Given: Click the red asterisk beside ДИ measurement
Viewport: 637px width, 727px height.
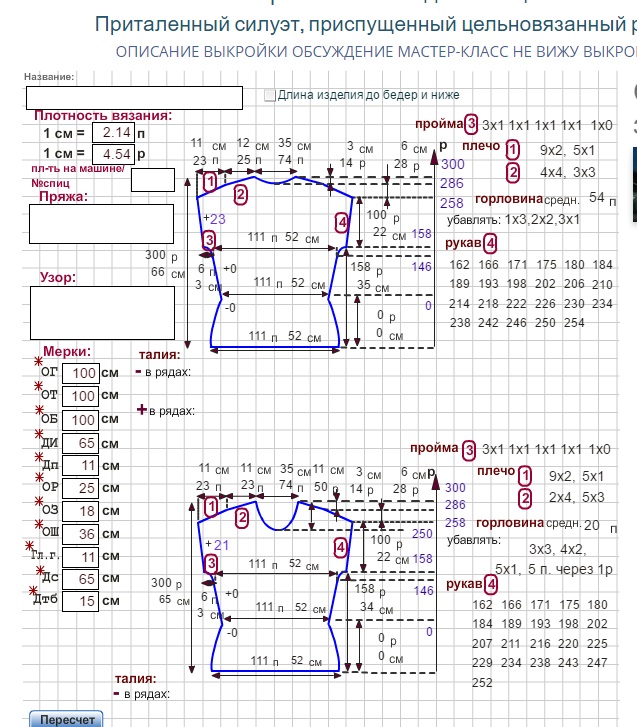Looking at the screenshot, I should pyautogui.click(x=40, y=433).
